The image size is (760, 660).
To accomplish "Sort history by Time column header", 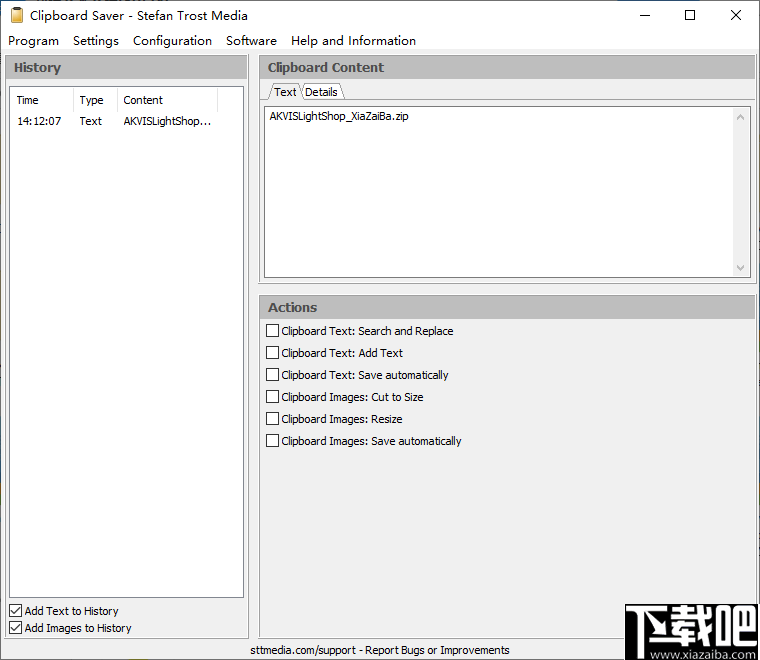I will click(43, 100).
